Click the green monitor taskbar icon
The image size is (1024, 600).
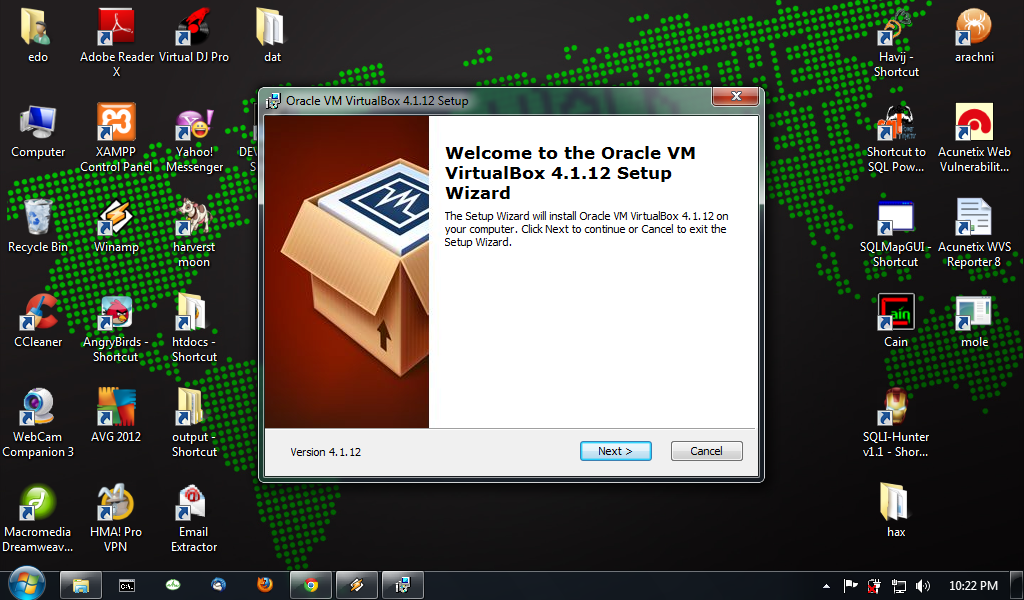[173, 585]
